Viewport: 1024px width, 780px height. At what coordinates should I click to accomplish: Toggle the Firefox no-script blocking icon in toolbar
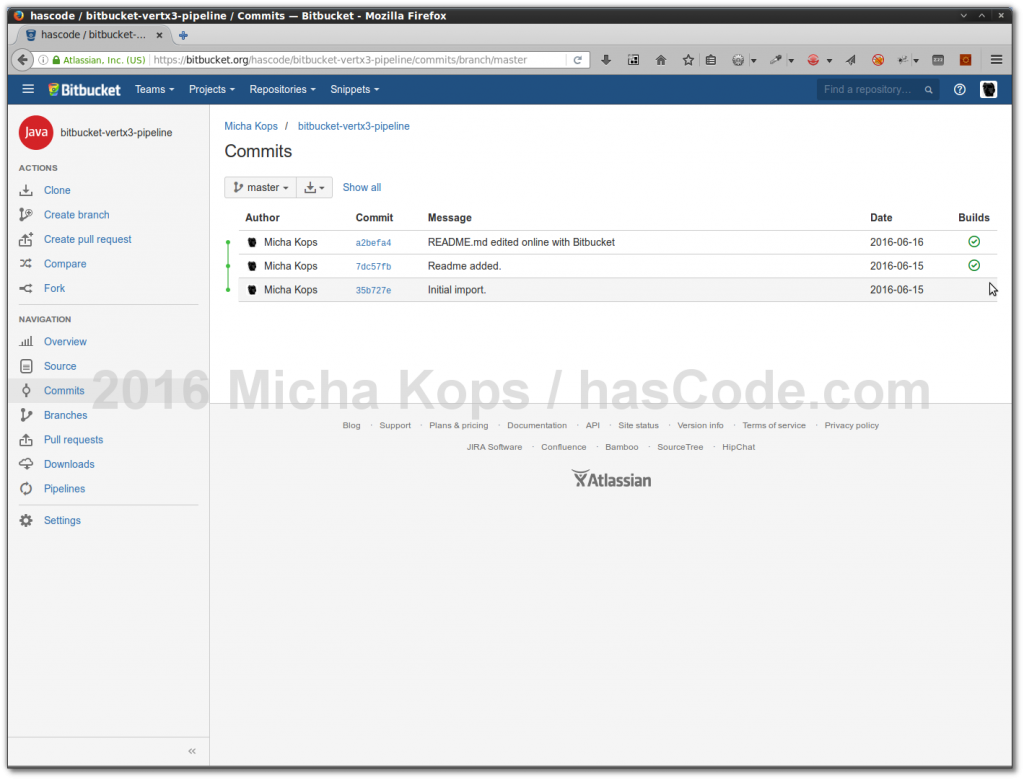pyautogui.click(x=877, y=60)
